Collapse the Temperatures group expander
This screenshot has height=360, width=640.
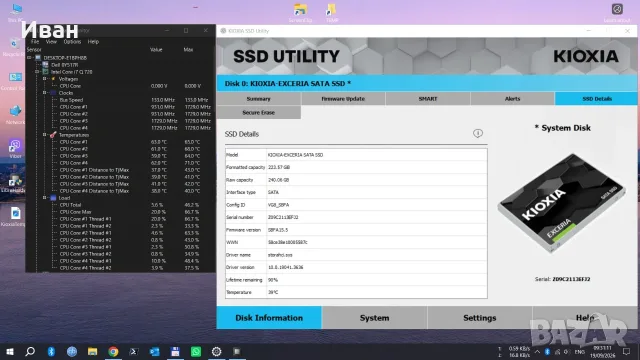coord(44,135)
